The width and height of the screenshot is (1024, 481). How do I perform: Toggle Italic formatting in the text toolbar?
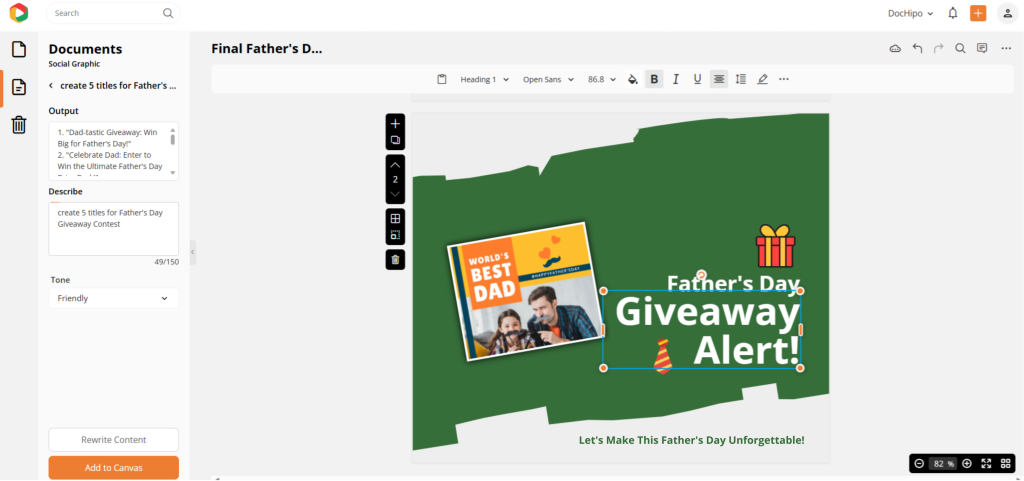pos(676,79)
